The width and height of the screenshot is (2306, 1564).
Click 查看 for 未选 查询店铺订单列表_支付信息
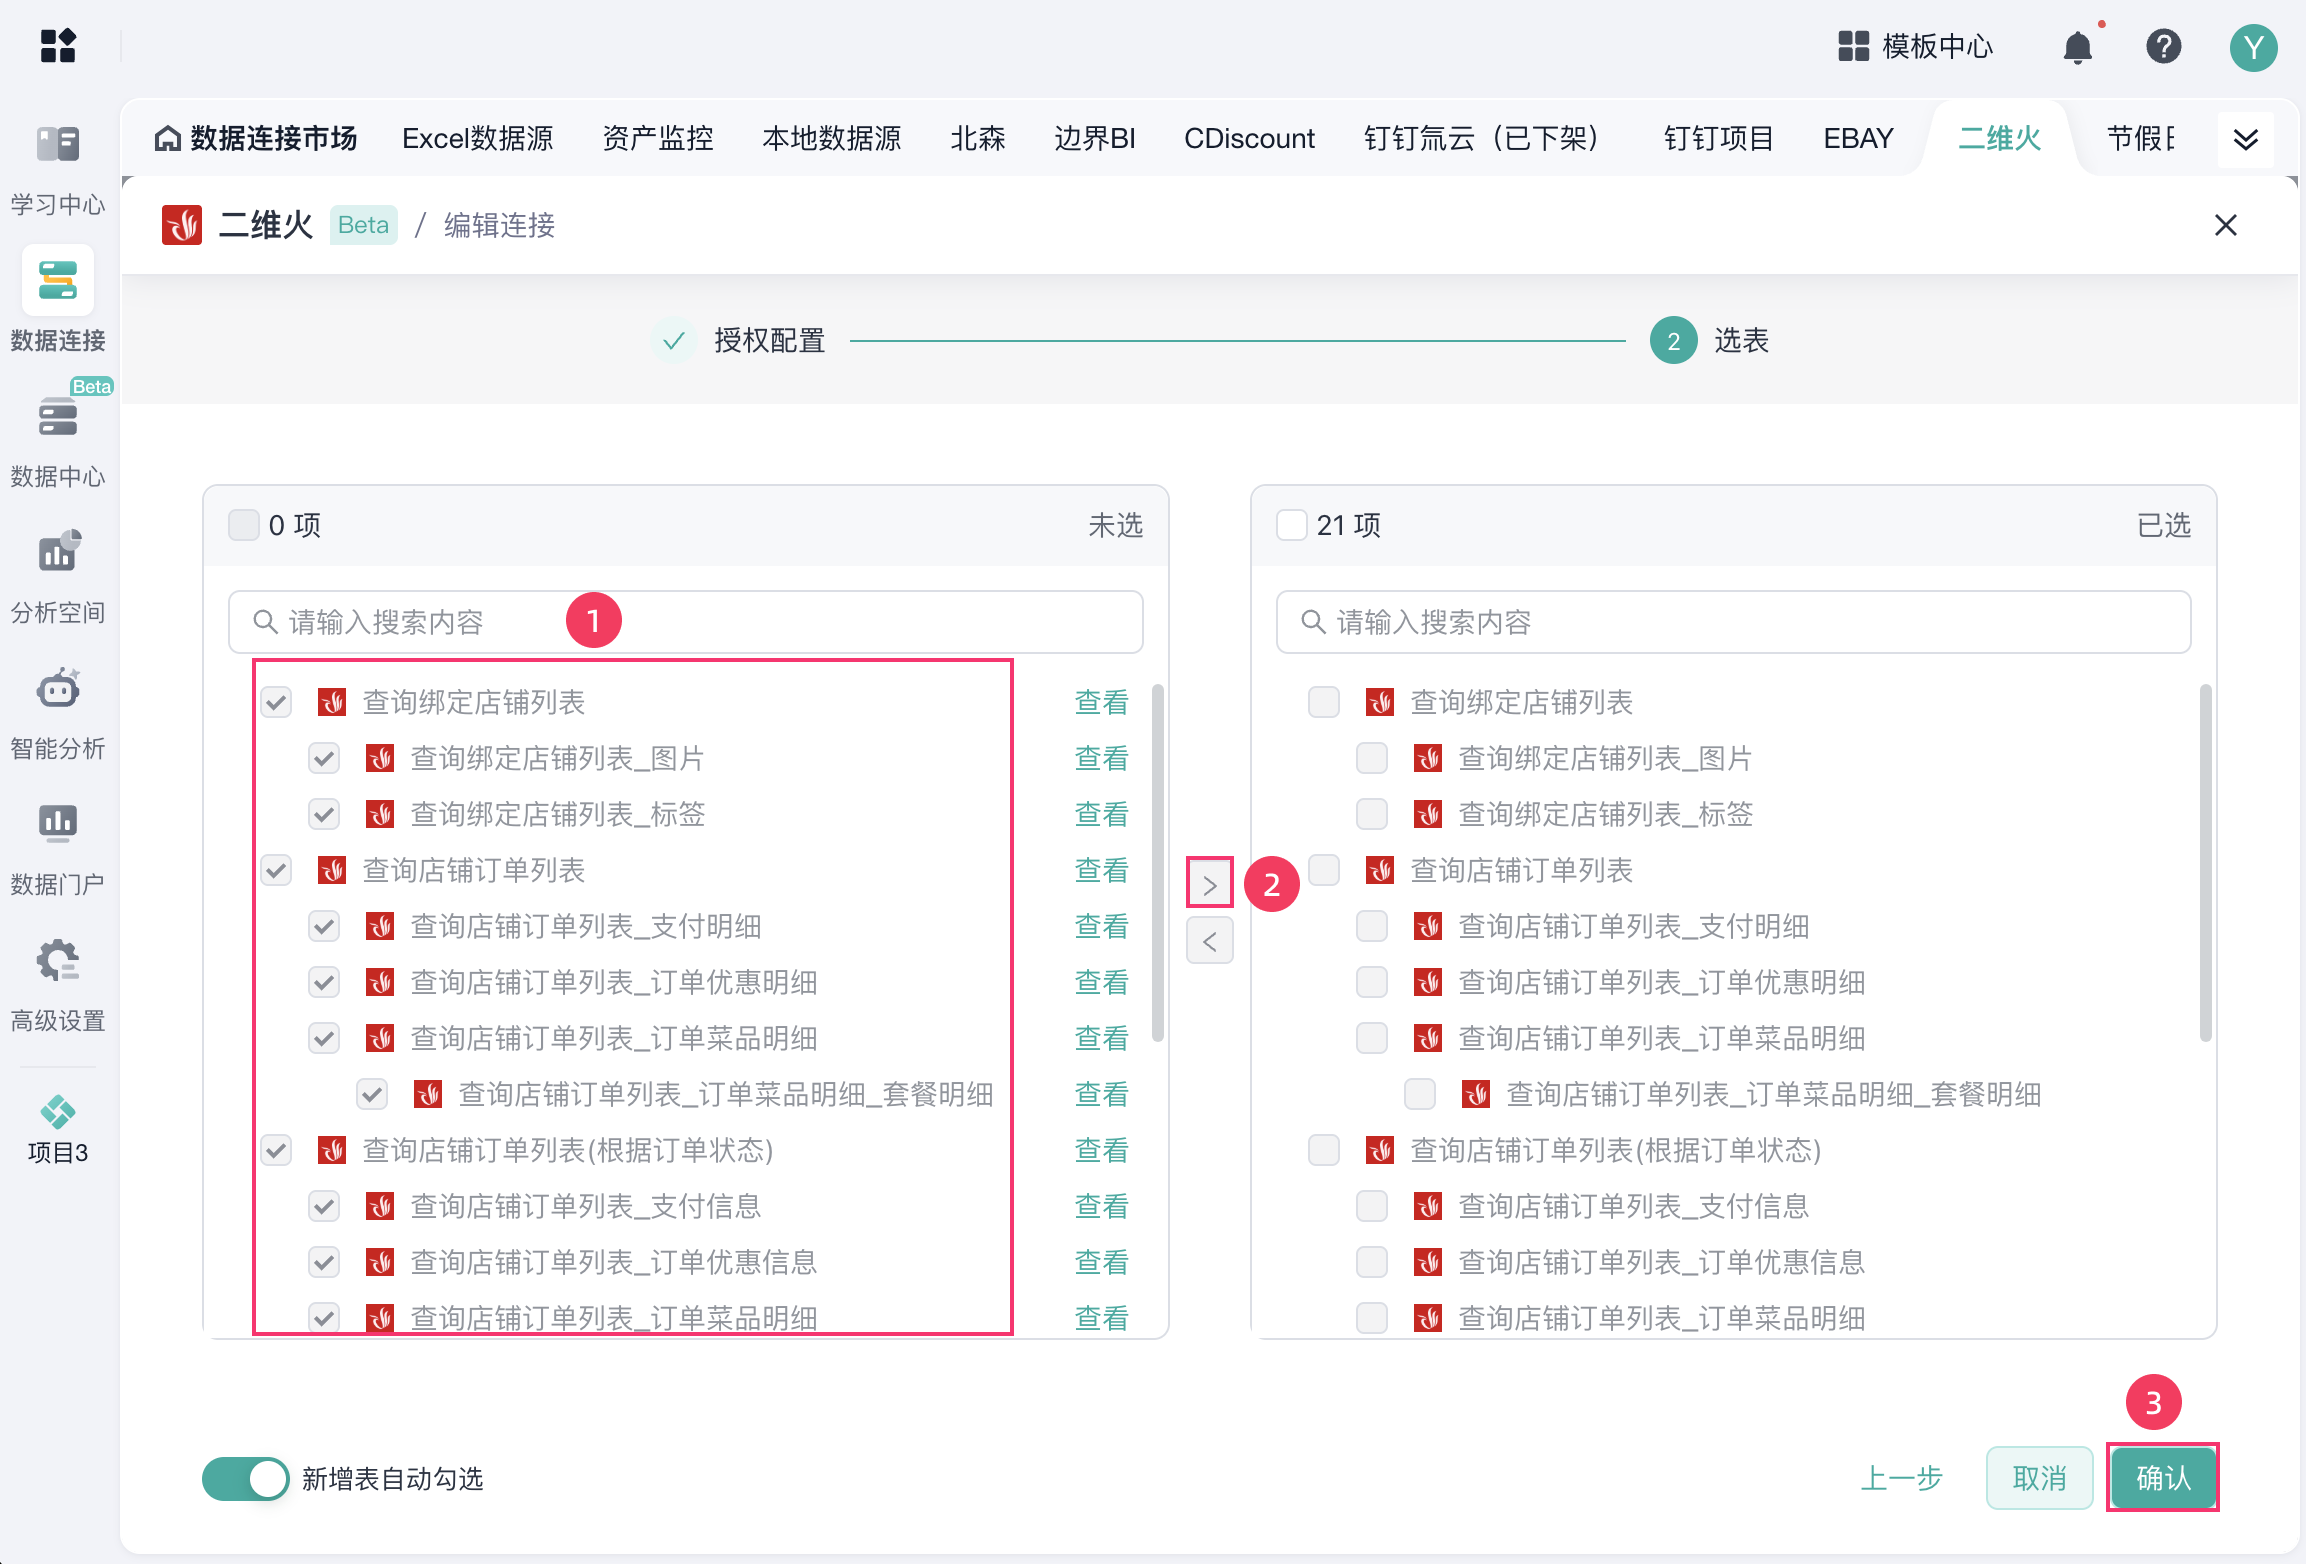click(x=1101, y=1206)
